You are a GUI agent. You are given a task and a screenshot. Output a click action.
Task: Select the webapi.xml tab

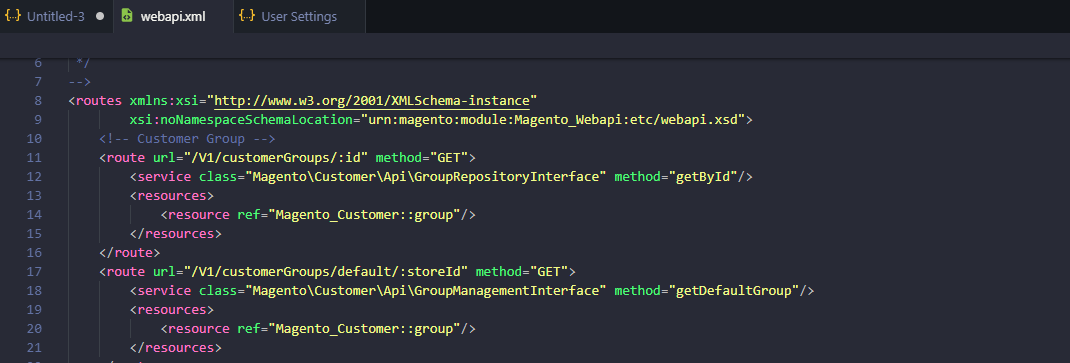pyautogui.click(x=174, y=16)
